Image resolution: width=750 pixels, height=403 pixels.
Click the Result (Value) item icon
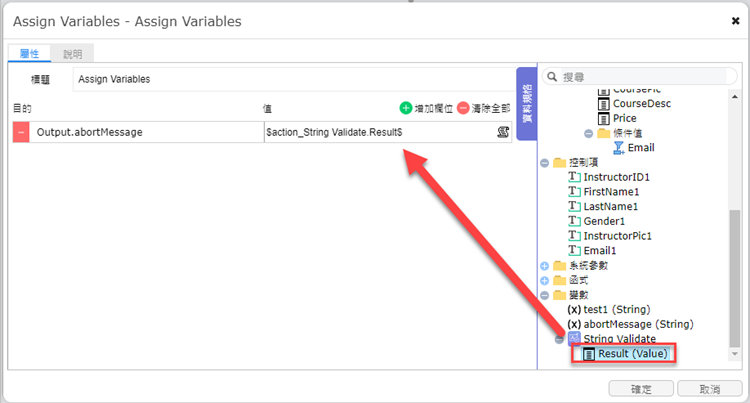coord(589,354)
